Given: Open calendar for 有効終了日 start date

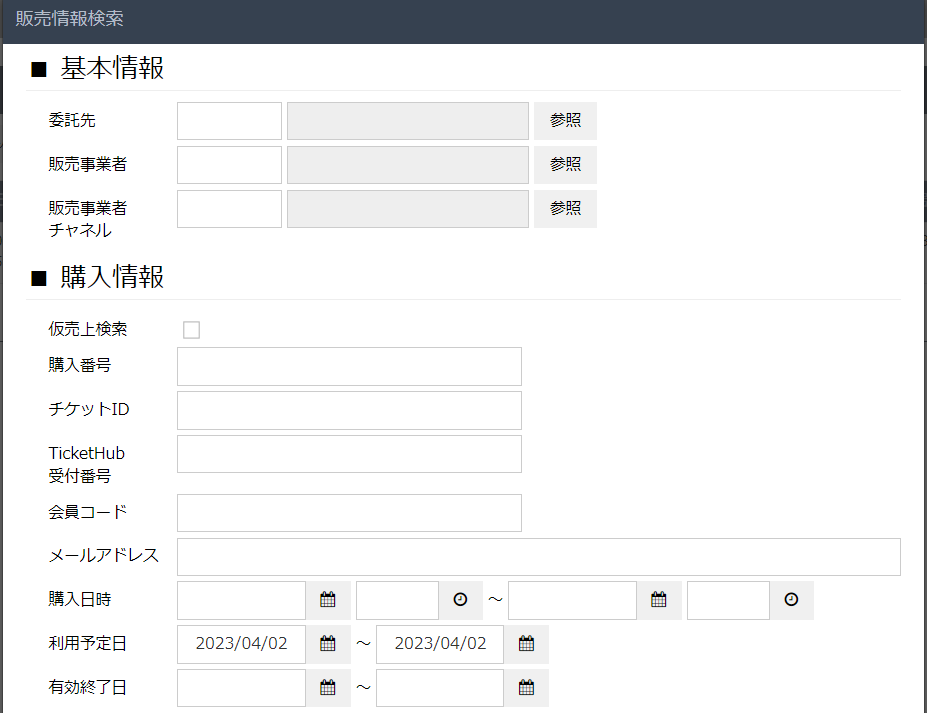Looking at the screenshot, I should click(x=327, y=688).
